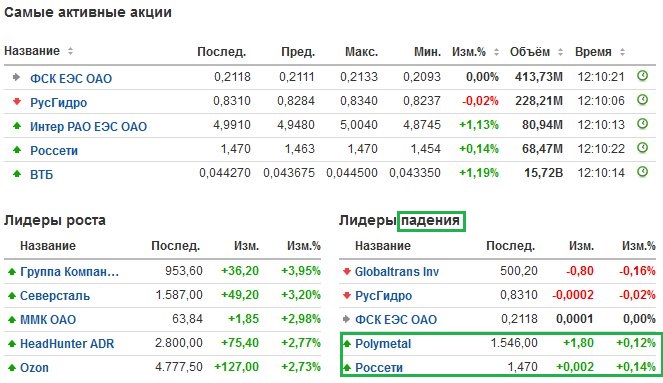
Task: Open Polymetal in Лидеры падения
Action: tap(383, 344)
